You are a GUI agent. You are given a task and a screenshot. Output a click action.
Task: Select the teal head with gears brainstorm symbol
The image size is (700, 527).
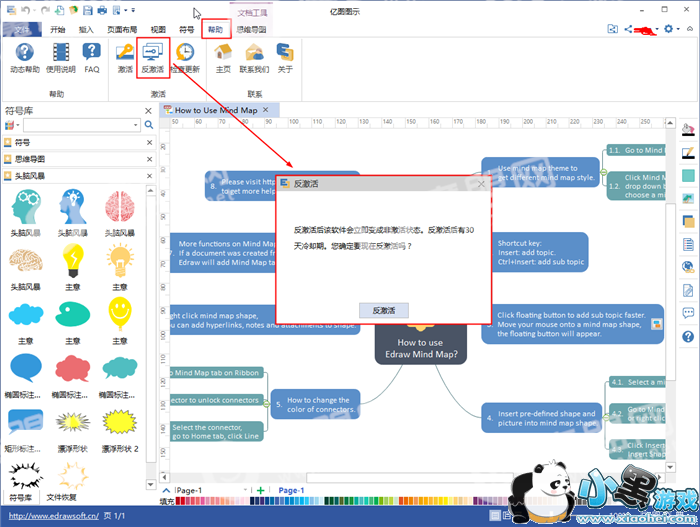point(25,206)
